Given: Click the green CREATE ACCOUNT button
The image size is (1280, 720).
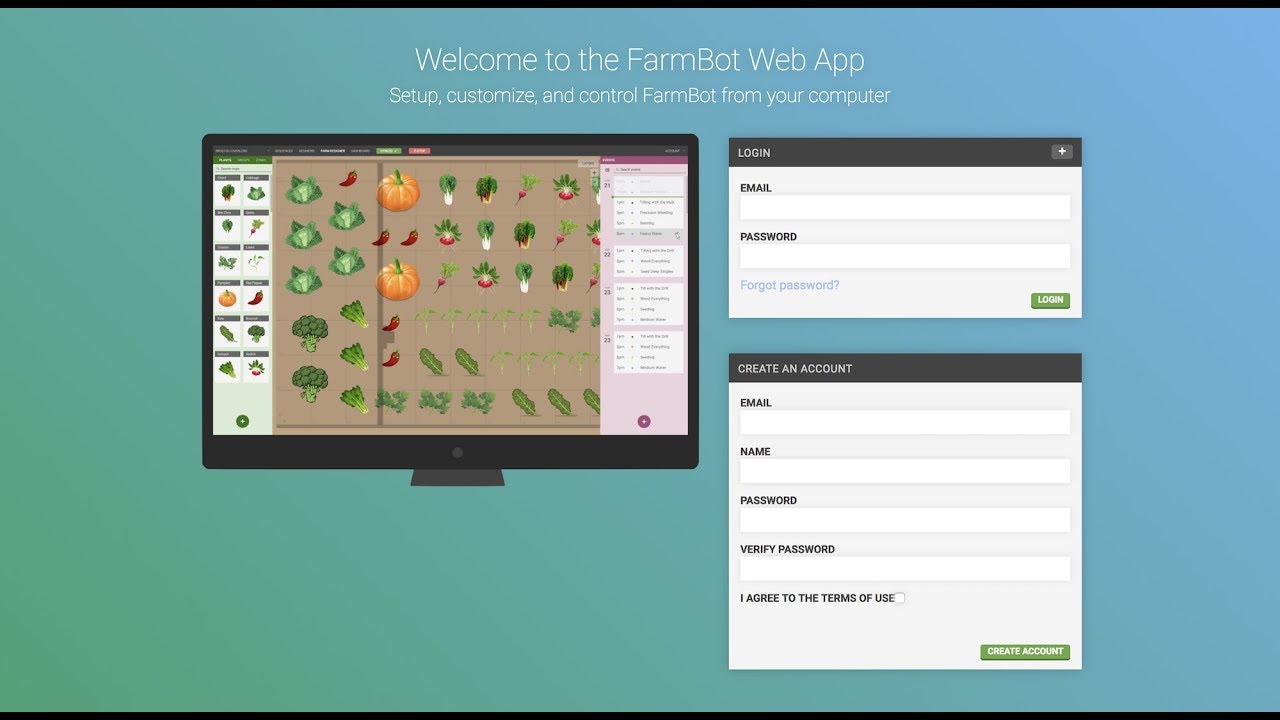Looking at the screenshot, I should [1025, 652].
